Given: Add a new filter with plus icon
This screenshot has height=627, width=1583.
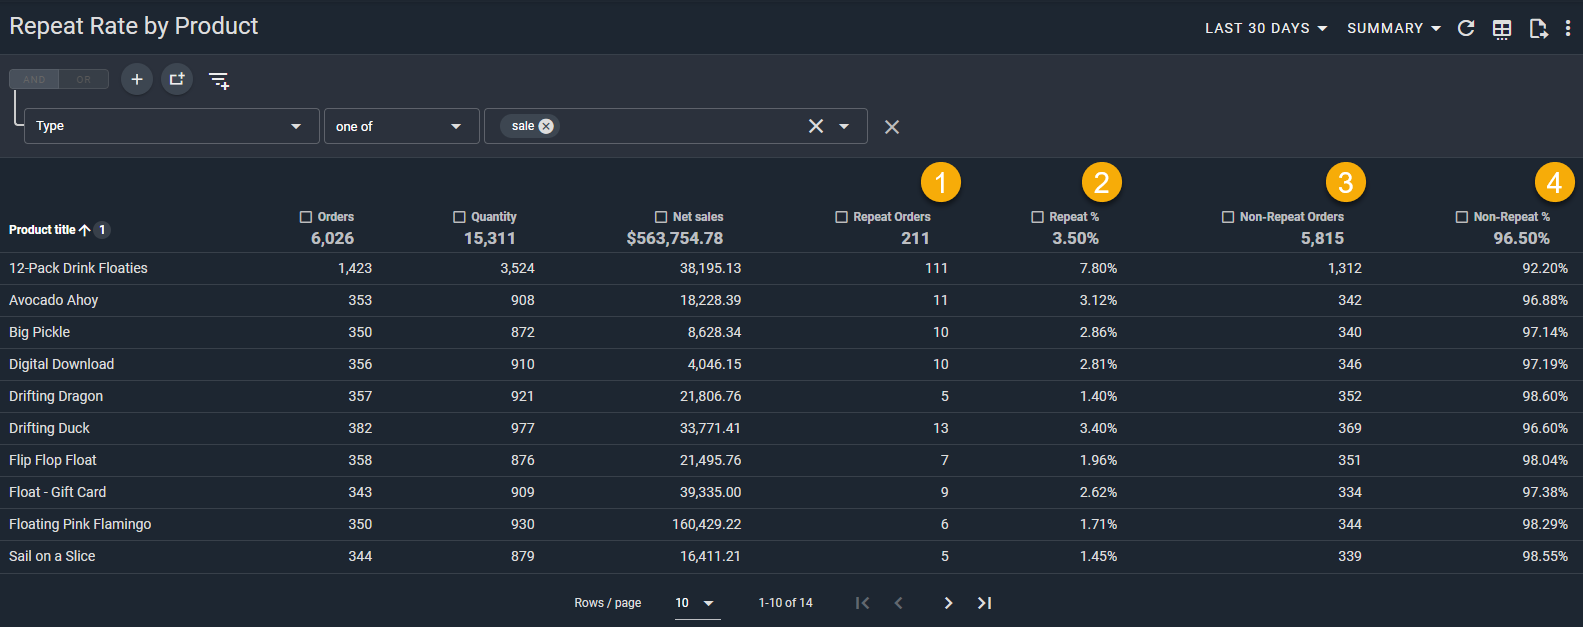Looking at the screenshot, I should tap(137, 79).
